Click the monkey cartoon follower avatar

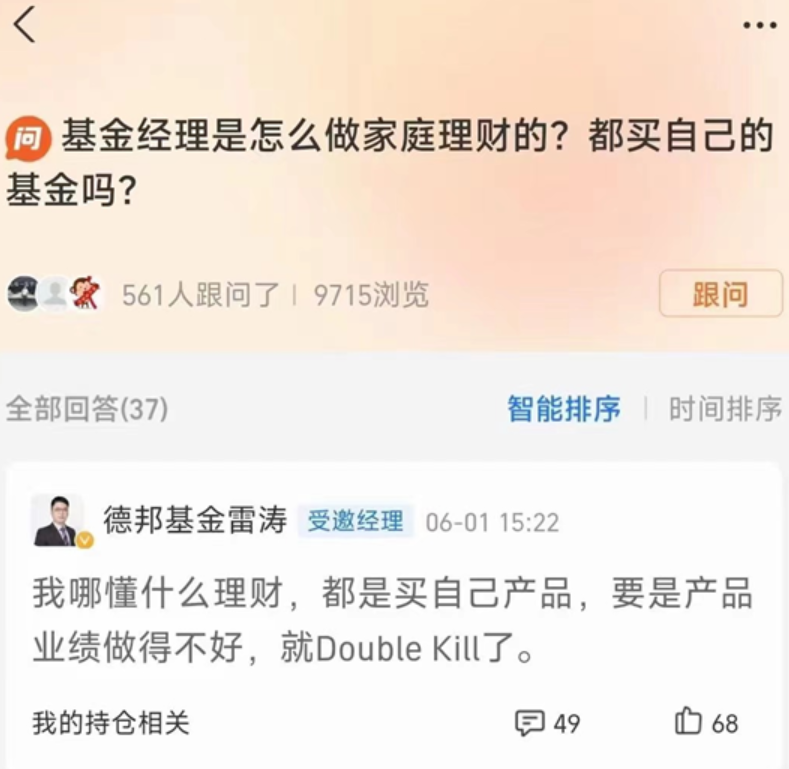(x=86, y=293)
